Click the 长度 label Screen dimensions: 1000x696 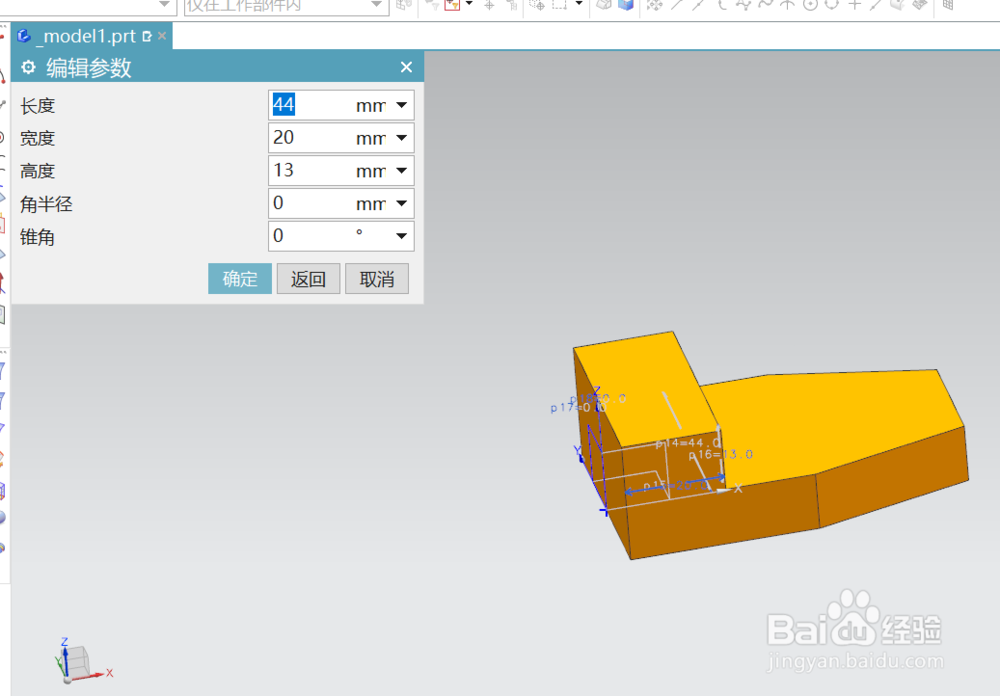pos(38,105)
